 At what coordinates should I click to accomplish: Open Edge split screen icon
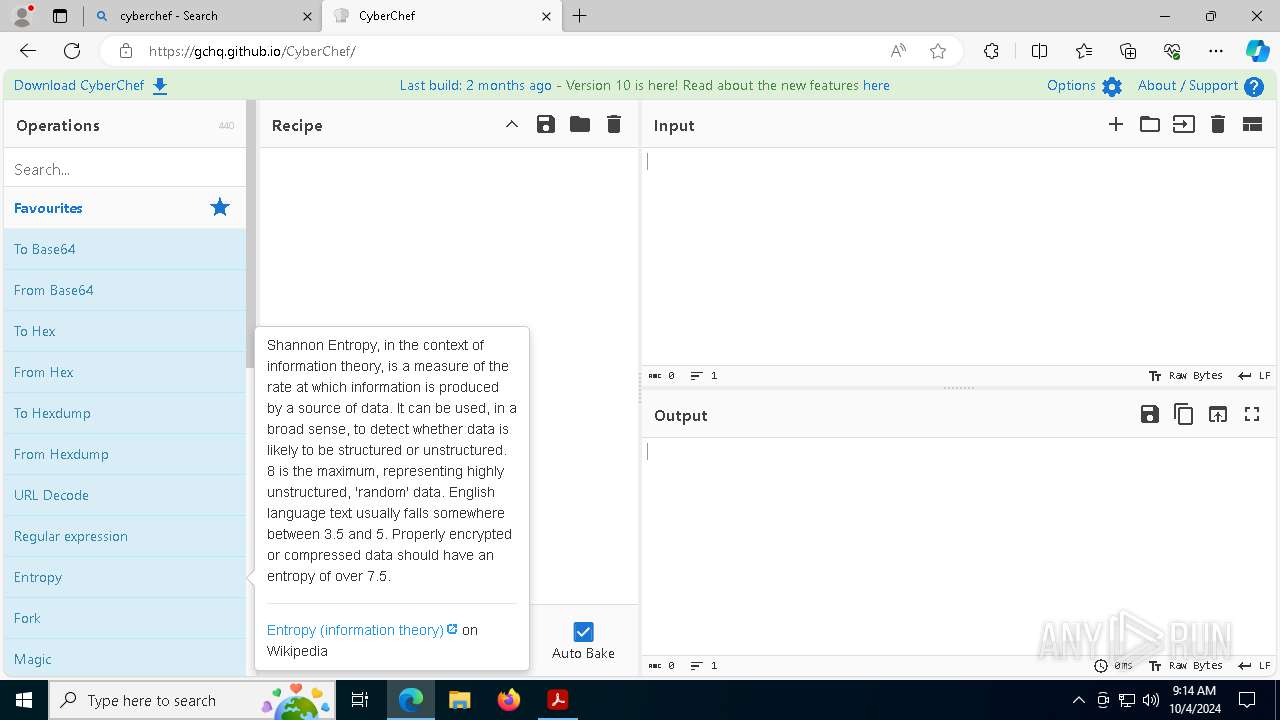[x=1039, y=51]
